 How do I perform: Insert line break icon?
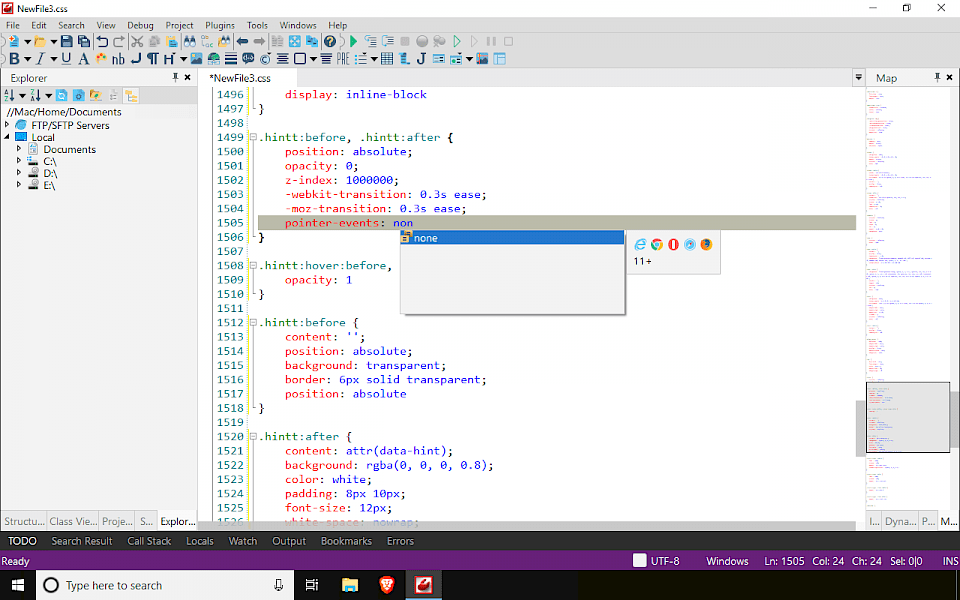tap(136, 59)
